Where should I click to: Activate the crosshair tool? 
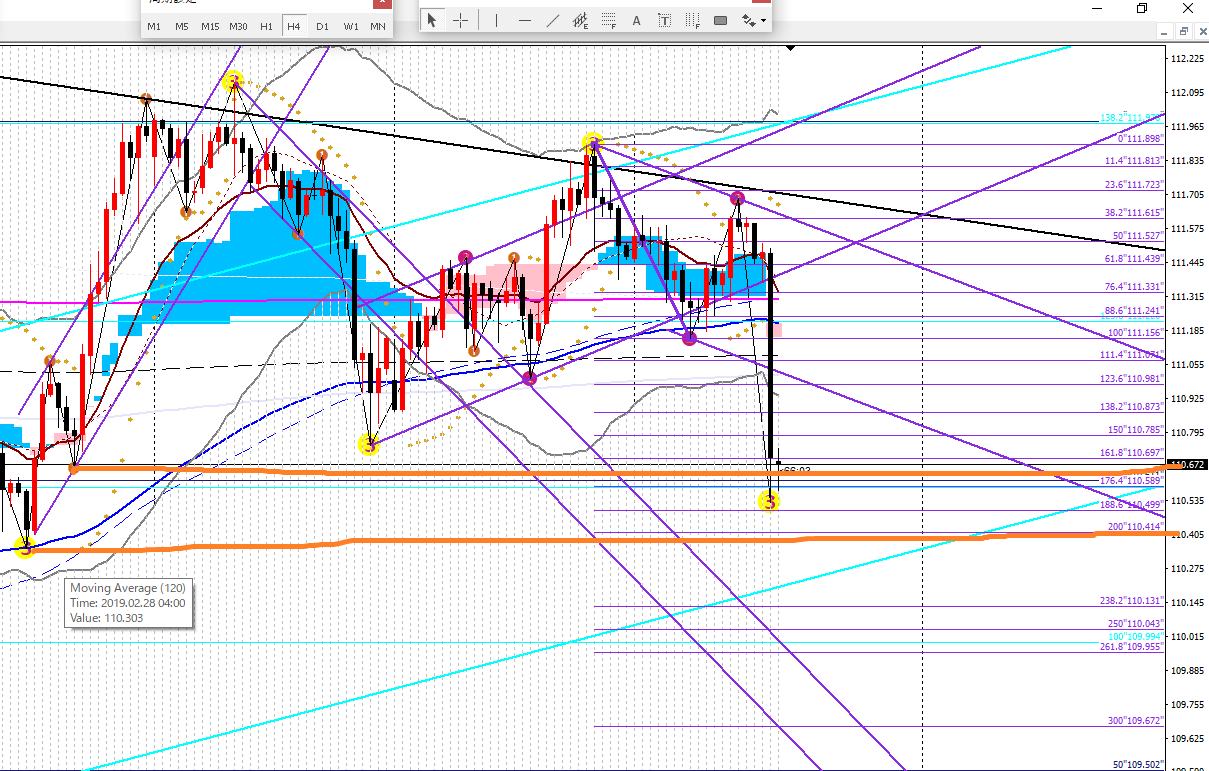click(x=460, y=20)
